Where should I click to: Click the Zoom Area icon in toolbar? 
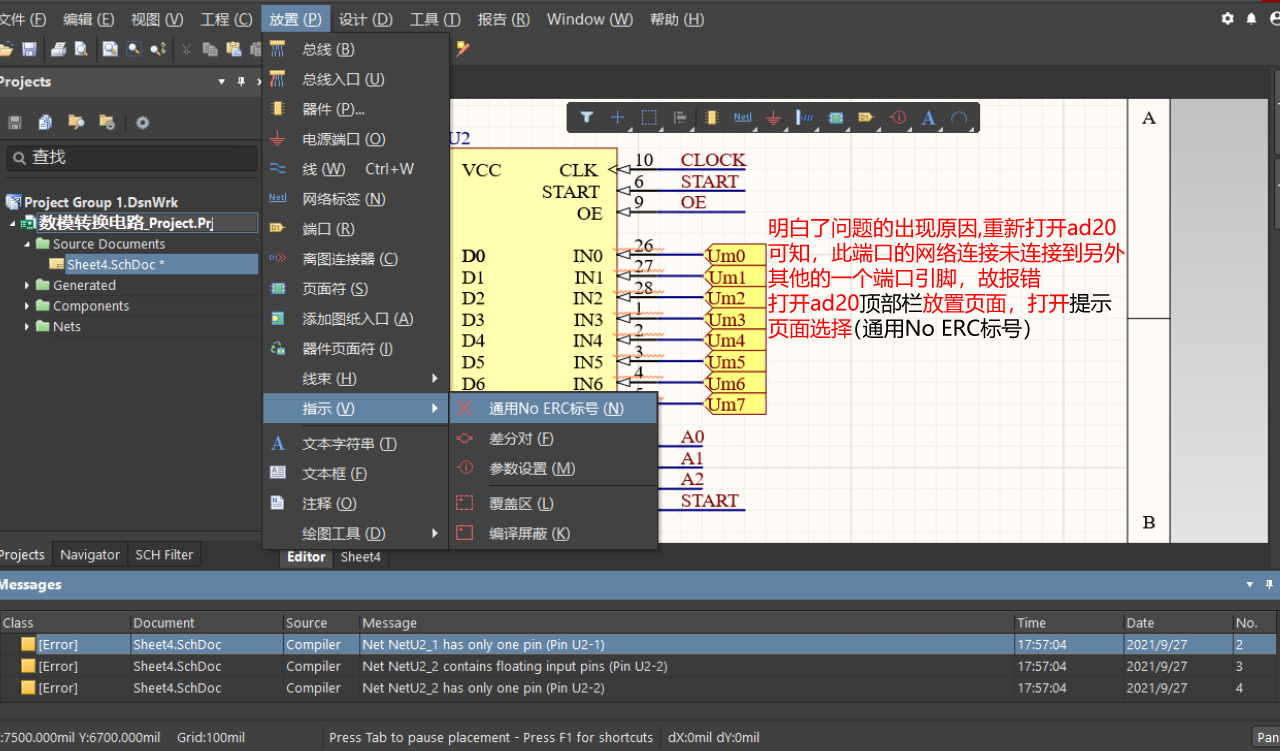[133, 49]
